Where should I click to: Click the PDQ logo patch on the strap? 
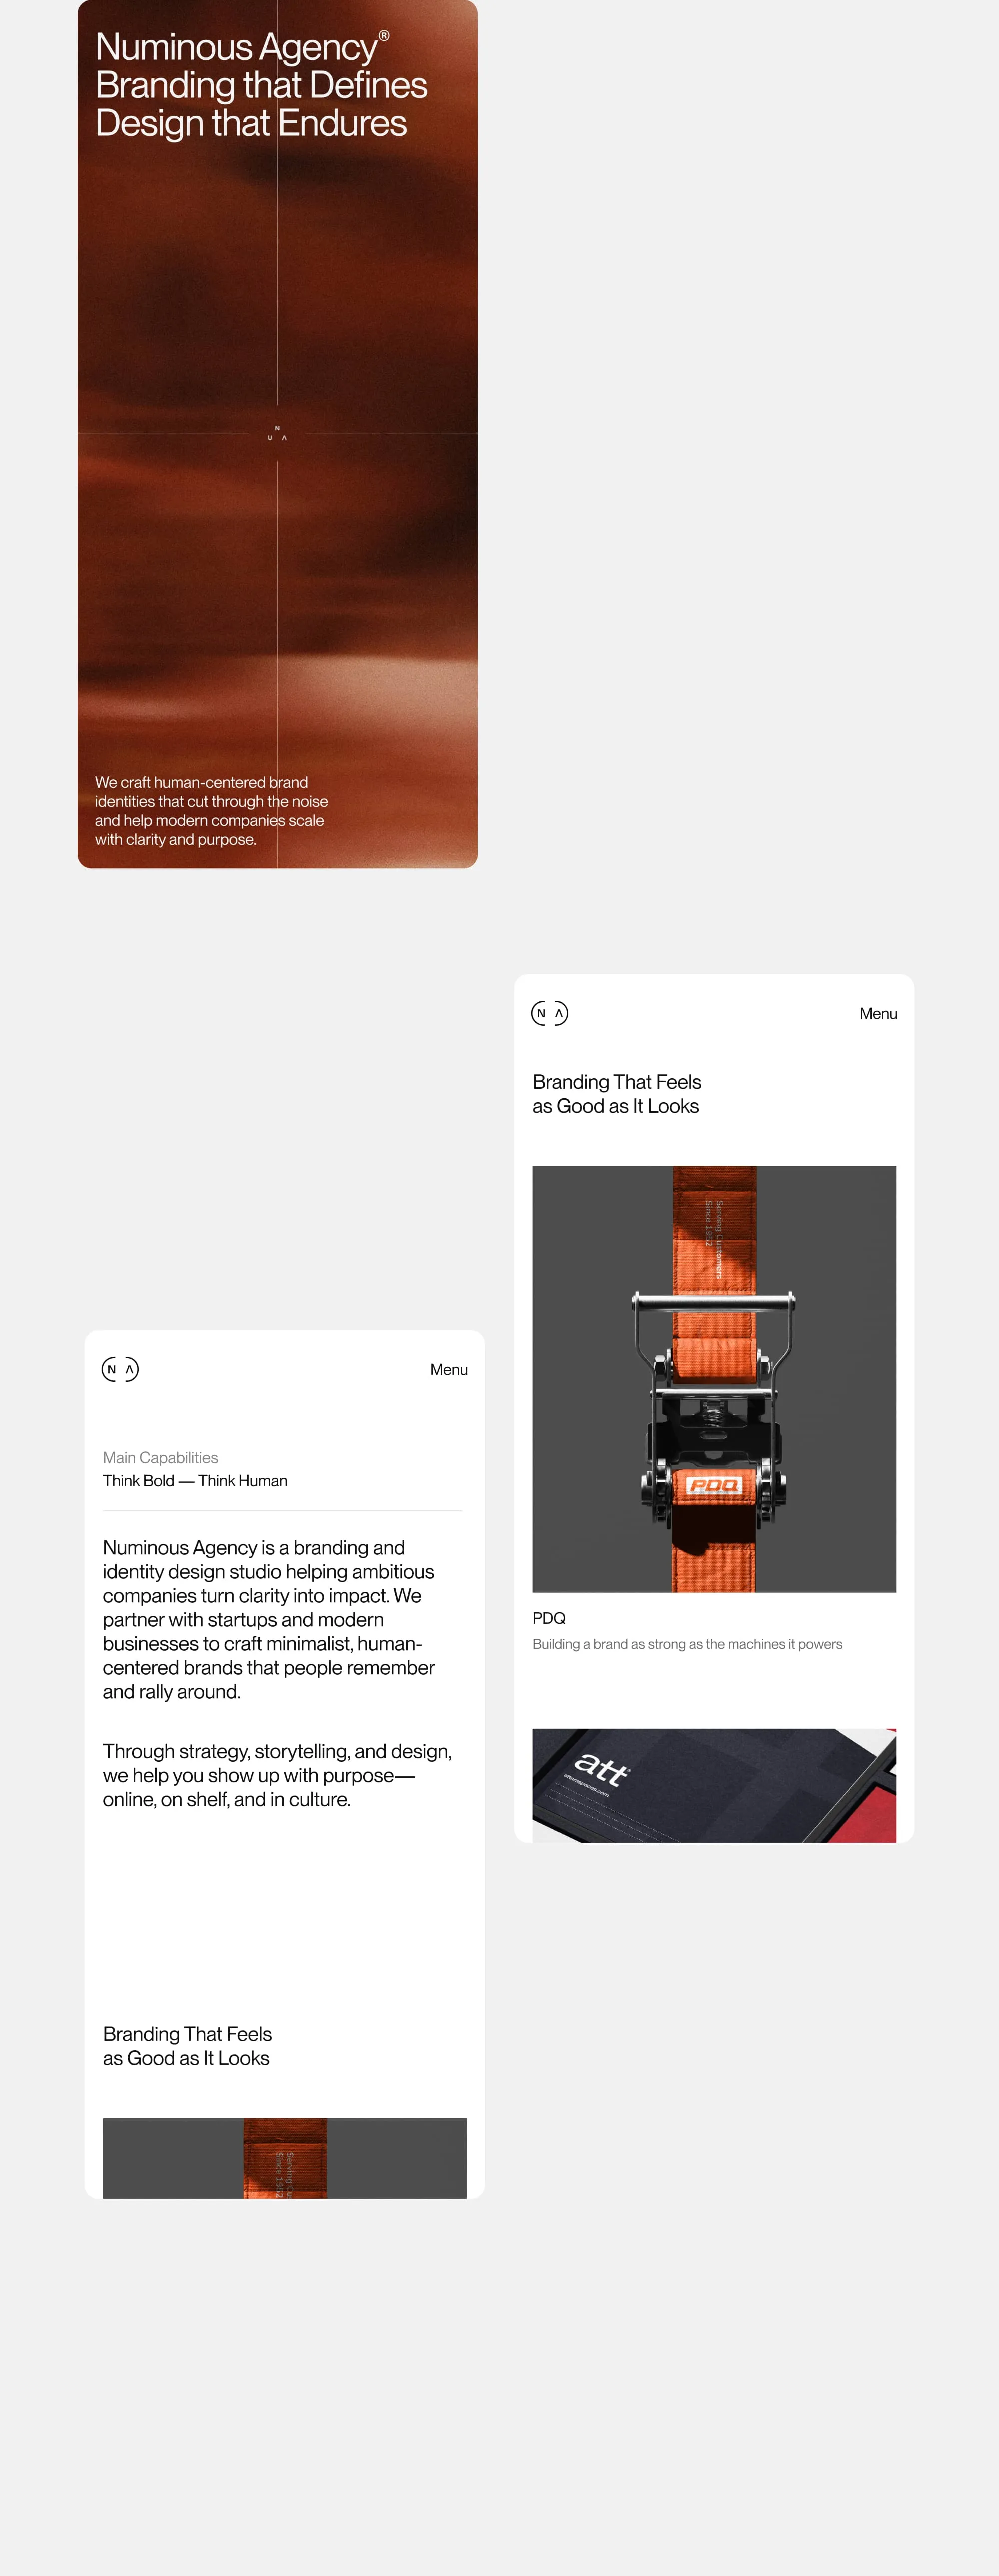tap(714, 1484)
